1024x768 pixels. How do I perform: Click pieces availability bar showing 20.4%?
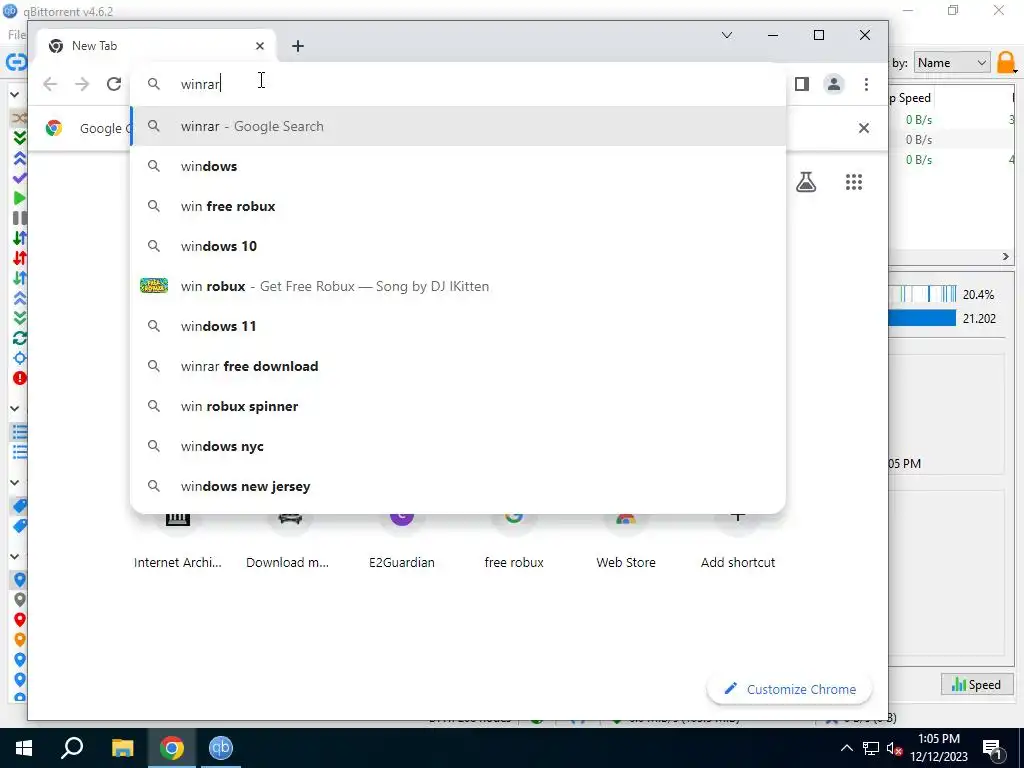pos(922,294)
